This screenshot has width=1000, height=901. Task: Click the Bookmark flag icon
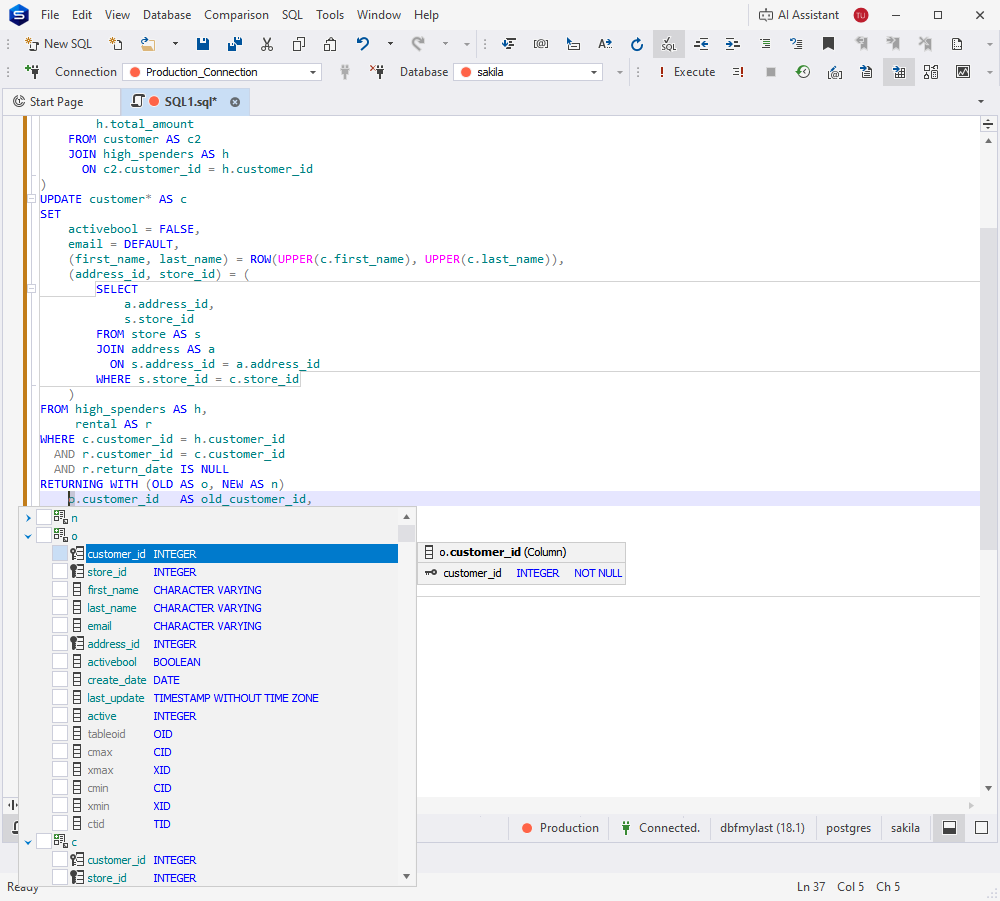click(828, 44)
